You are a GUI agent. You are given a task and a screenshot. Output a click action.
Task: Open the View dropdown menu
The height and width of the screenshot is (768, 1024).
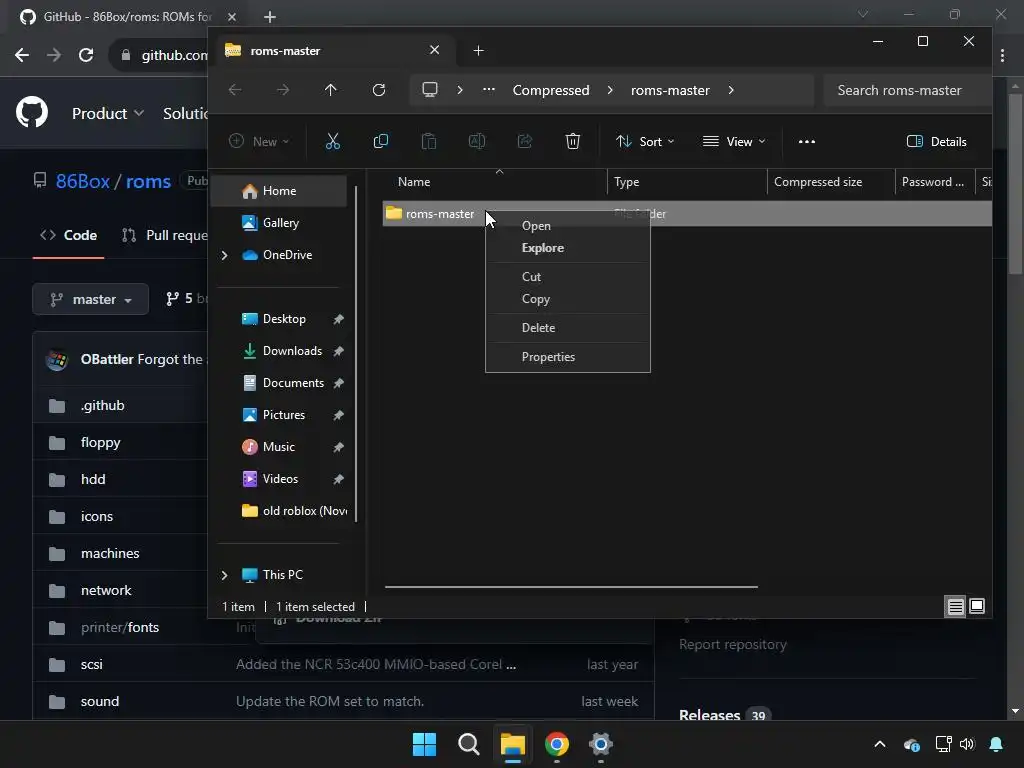(x=733, y=141)
